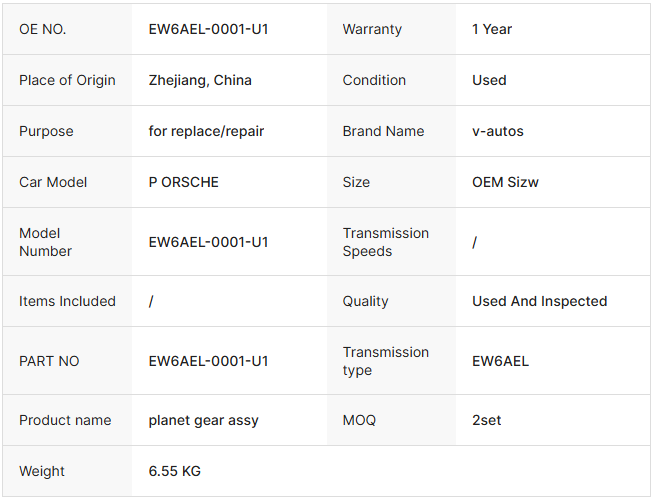The height and width of the screenshot is (504, 658).
Task: Click the Used condition value
Action: coord(489,80)
